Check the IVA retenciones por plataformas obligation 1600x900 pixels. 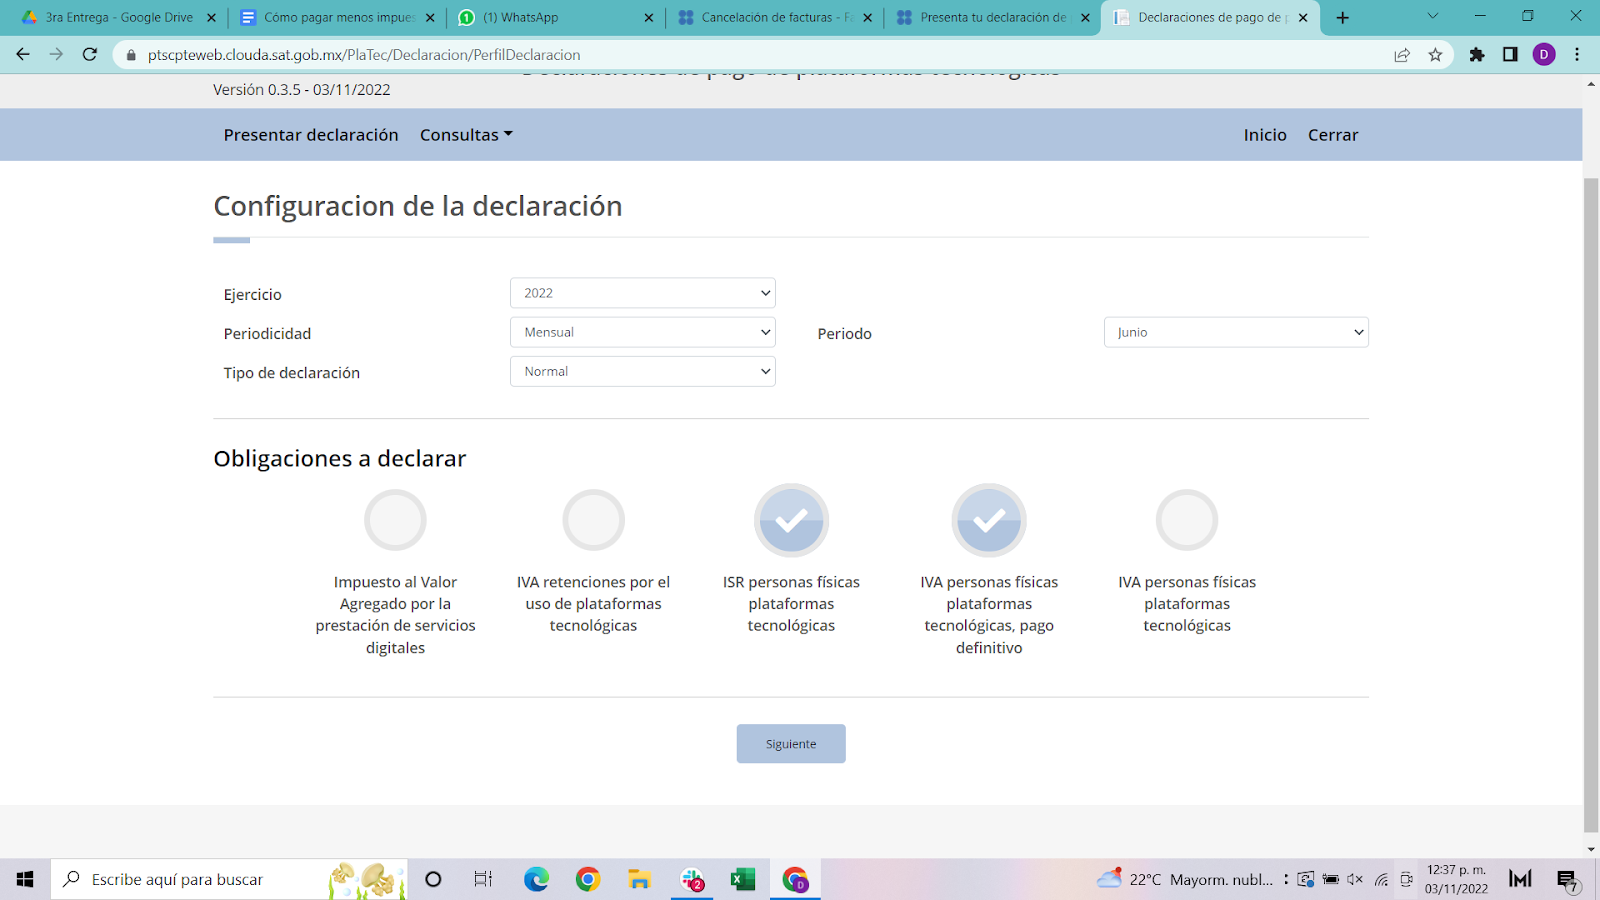[593, 520]
